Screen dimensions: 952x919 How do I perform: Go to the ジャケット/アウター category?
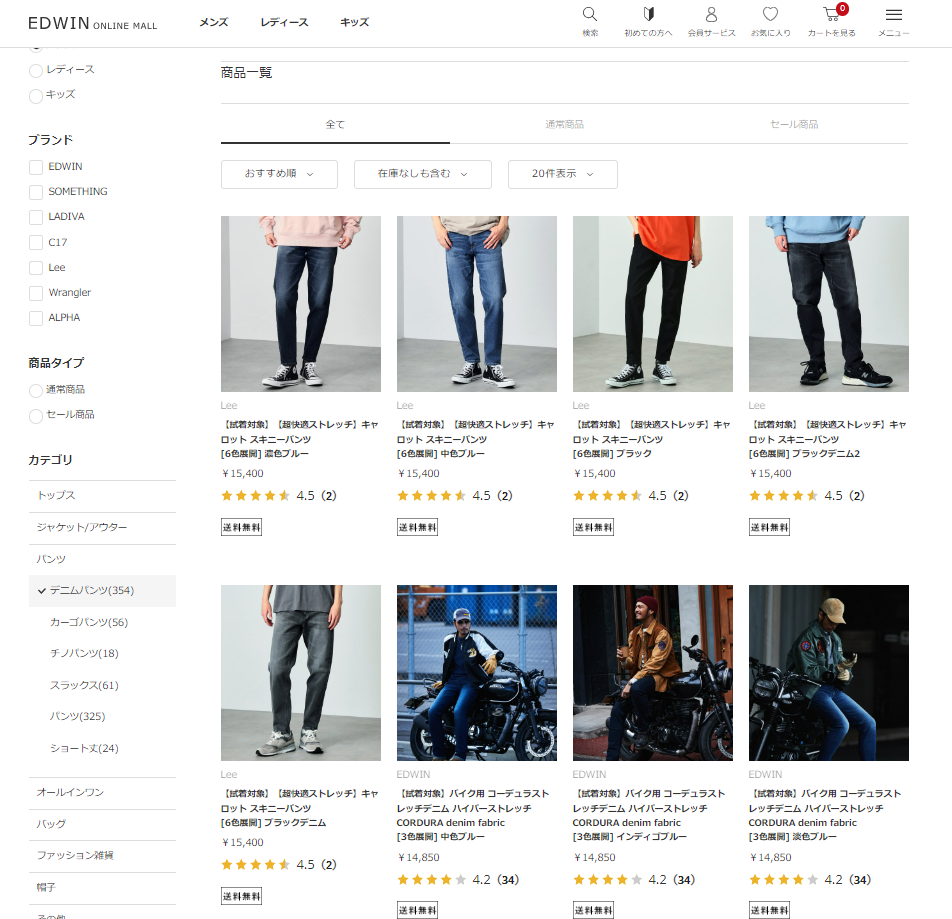[x=82, y=528]
